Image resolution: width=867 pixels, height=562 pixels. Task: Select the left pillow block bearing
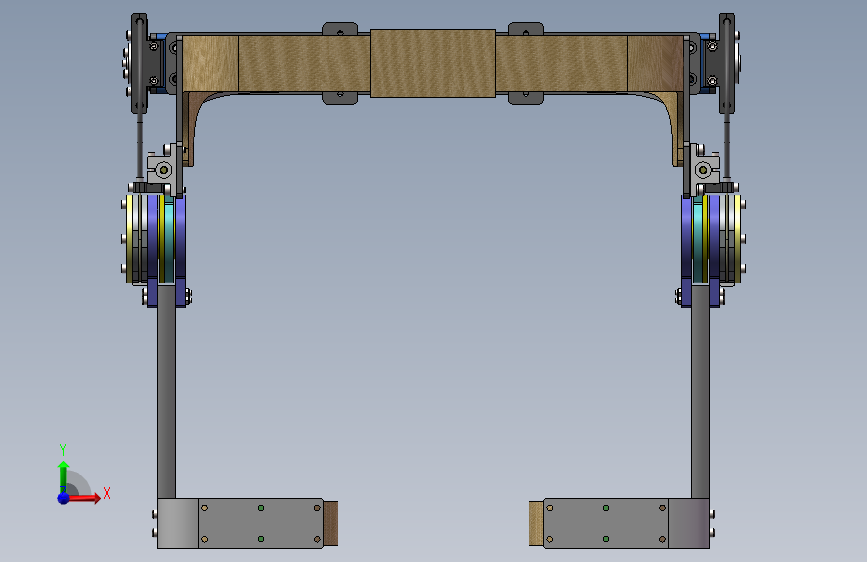pos(164,169)
